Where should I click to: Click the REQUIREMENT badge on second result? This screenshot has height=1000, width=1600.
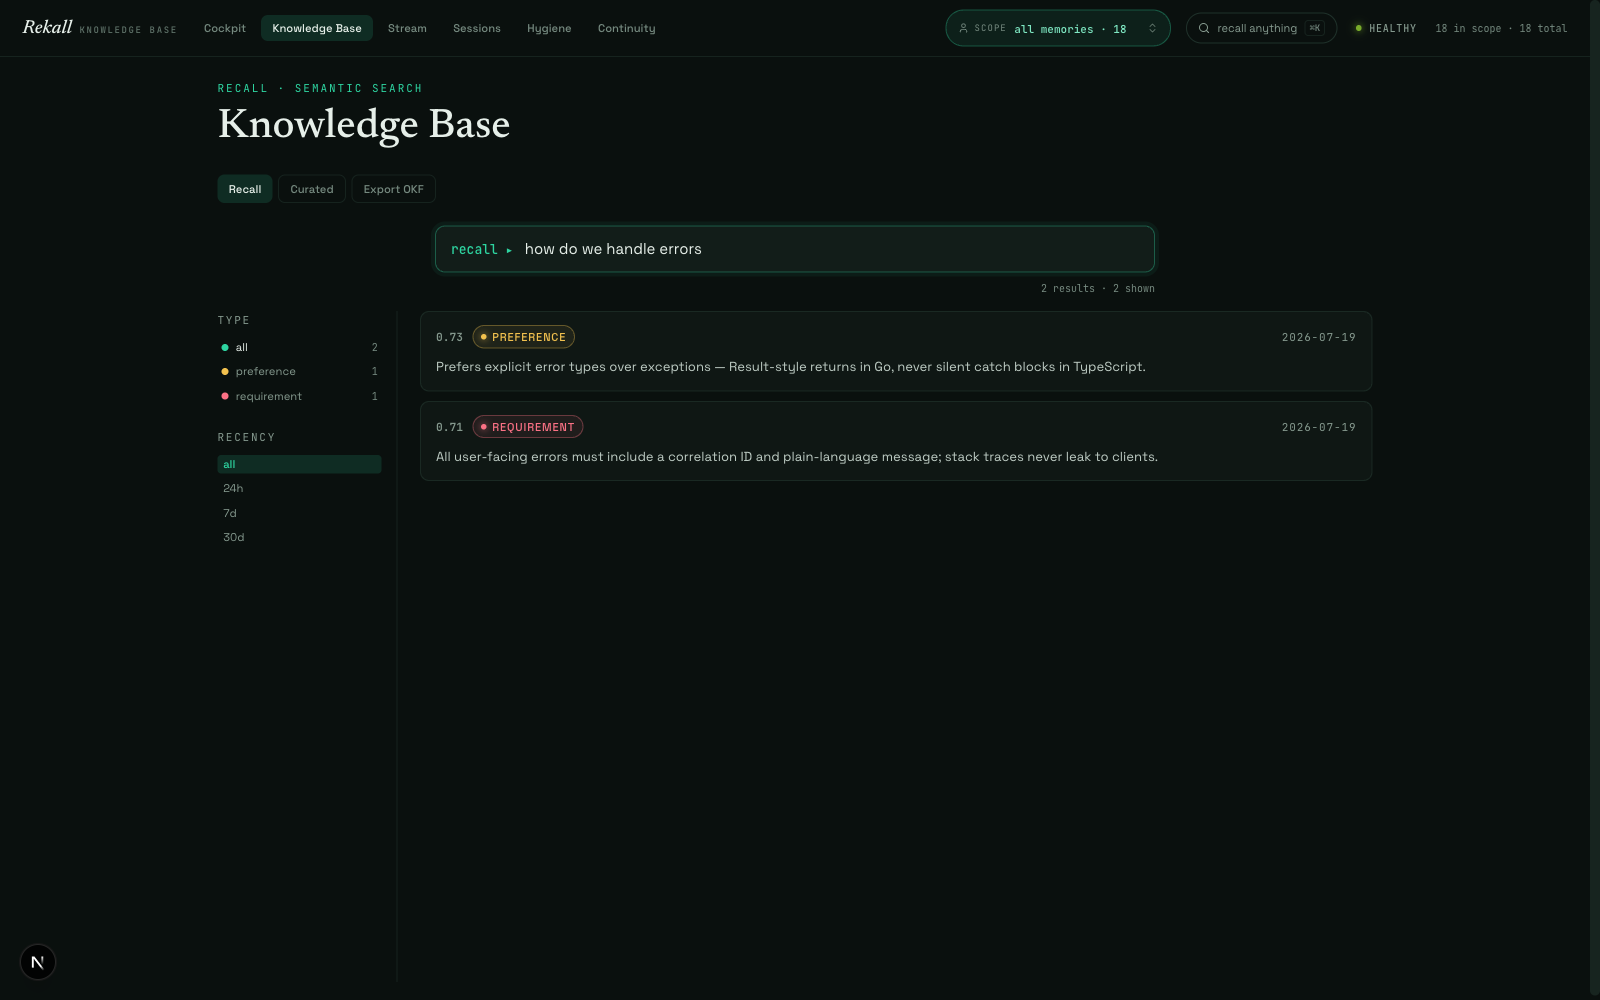(x=527, y=427)
